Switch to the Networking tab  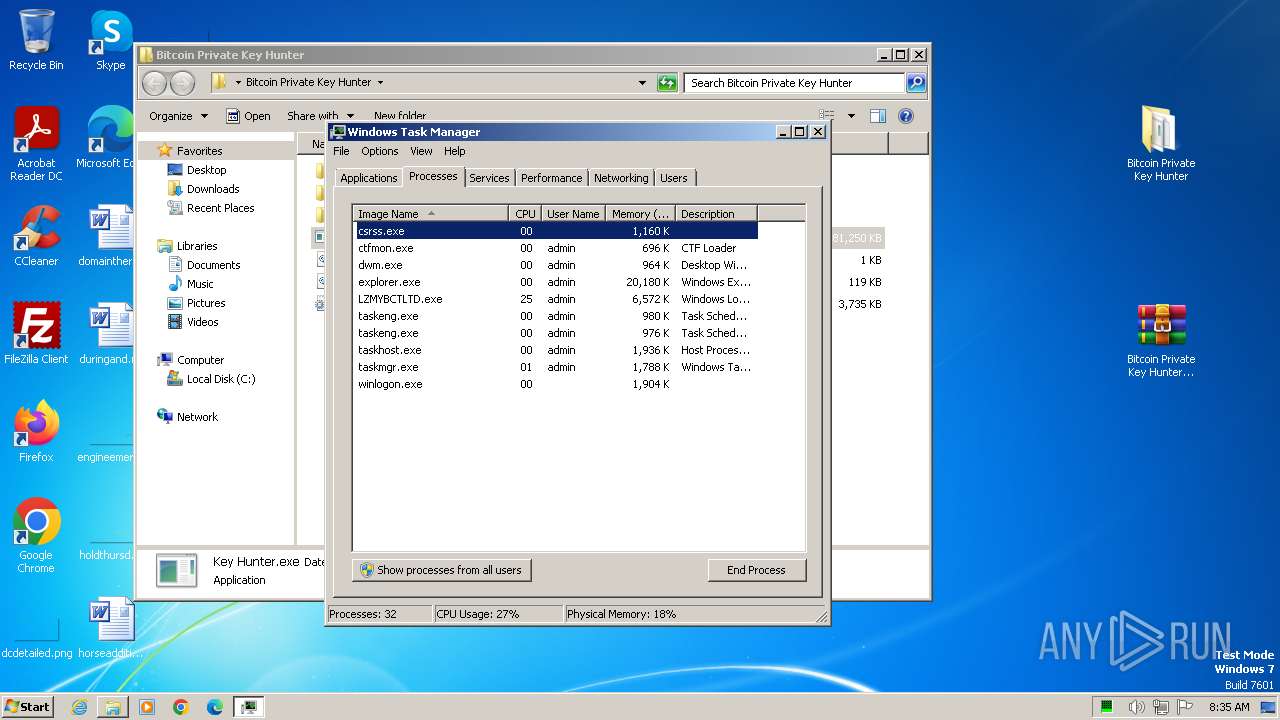(621, 178)
